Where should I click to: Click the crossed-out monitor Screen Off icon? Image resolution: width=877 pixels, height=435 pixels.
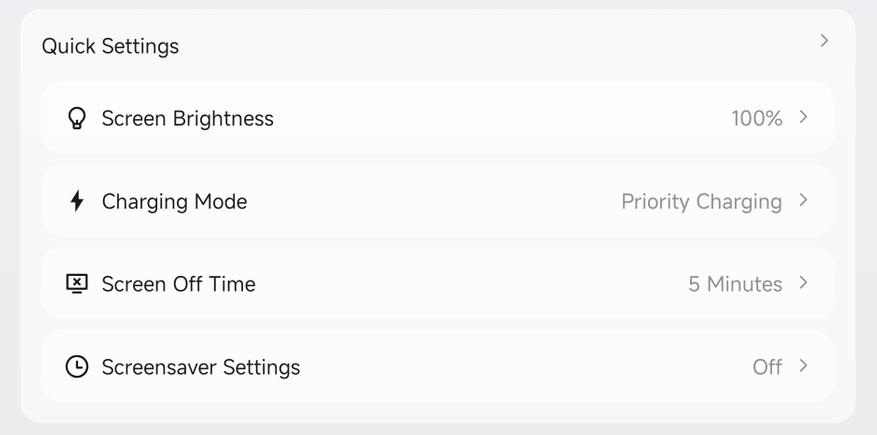77,284
